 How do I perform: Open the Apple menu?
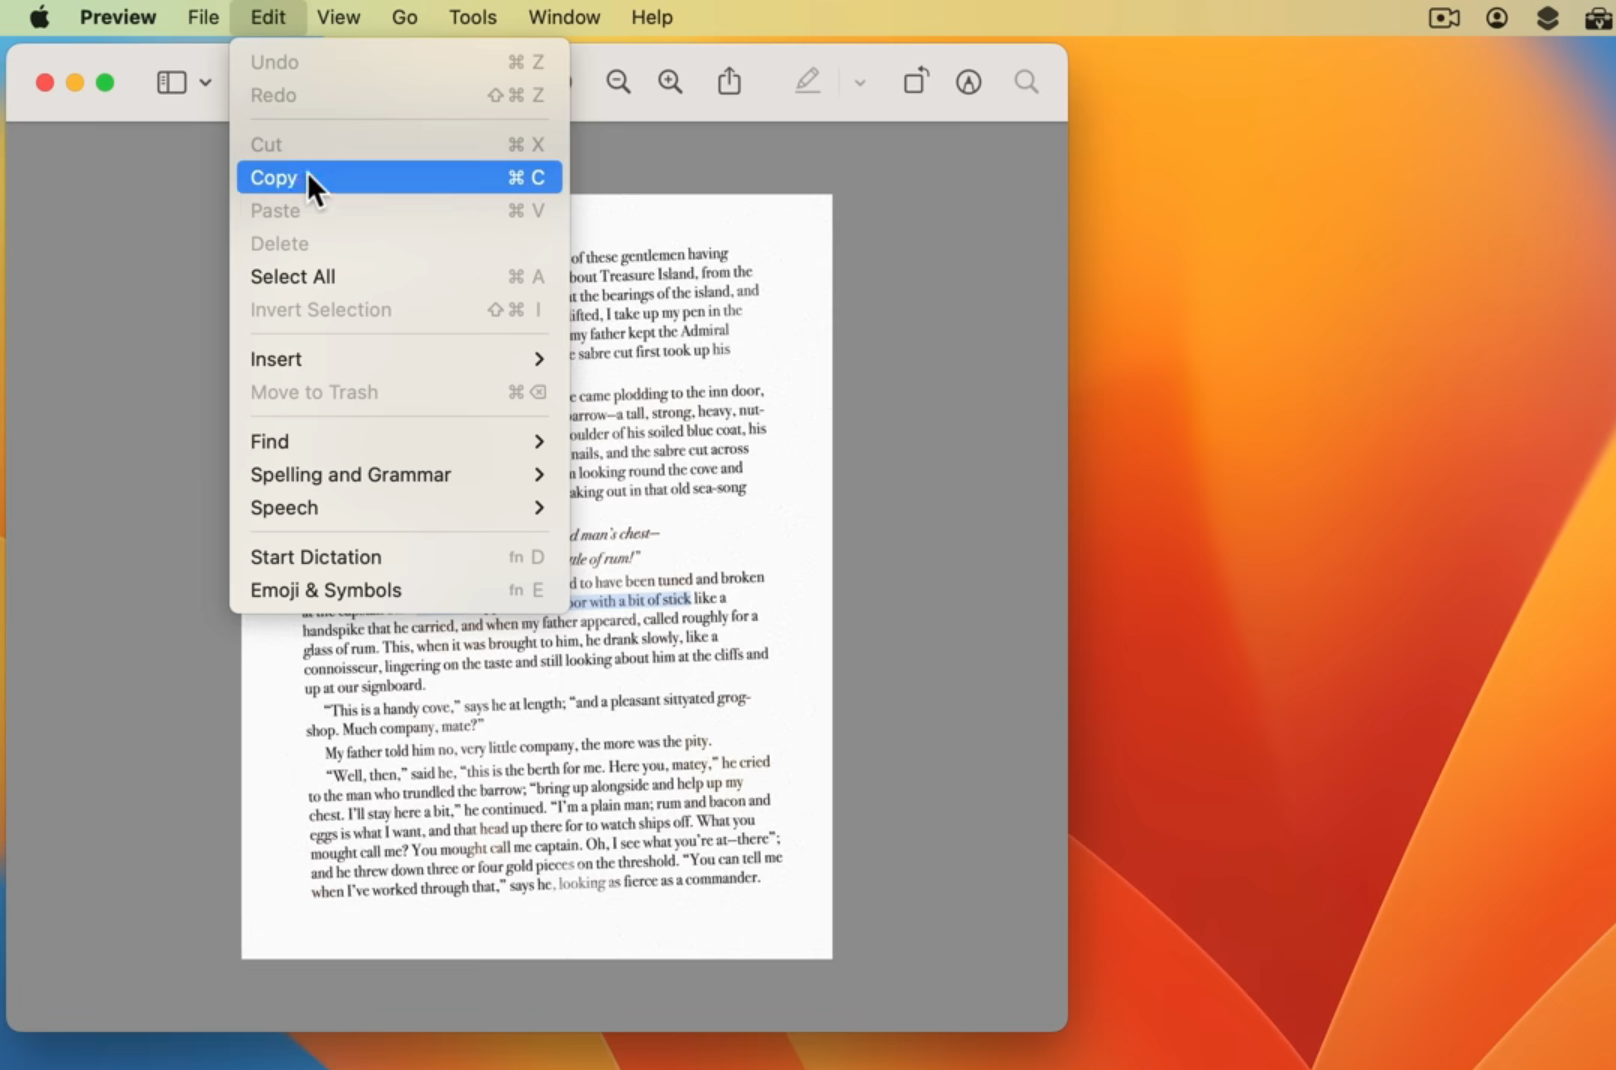coord(39,17)
